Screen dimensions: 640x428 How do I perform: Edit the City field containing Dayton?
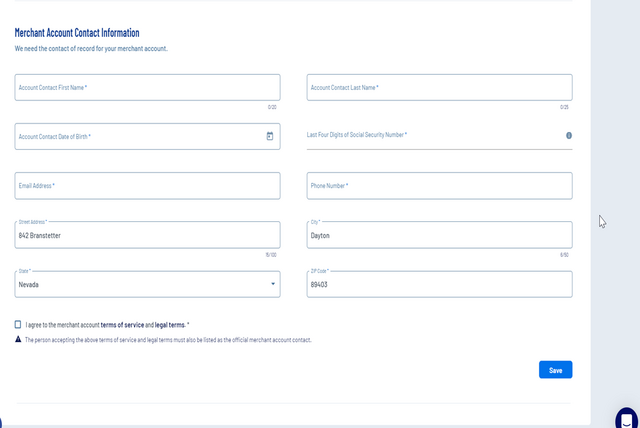point(439,235)
